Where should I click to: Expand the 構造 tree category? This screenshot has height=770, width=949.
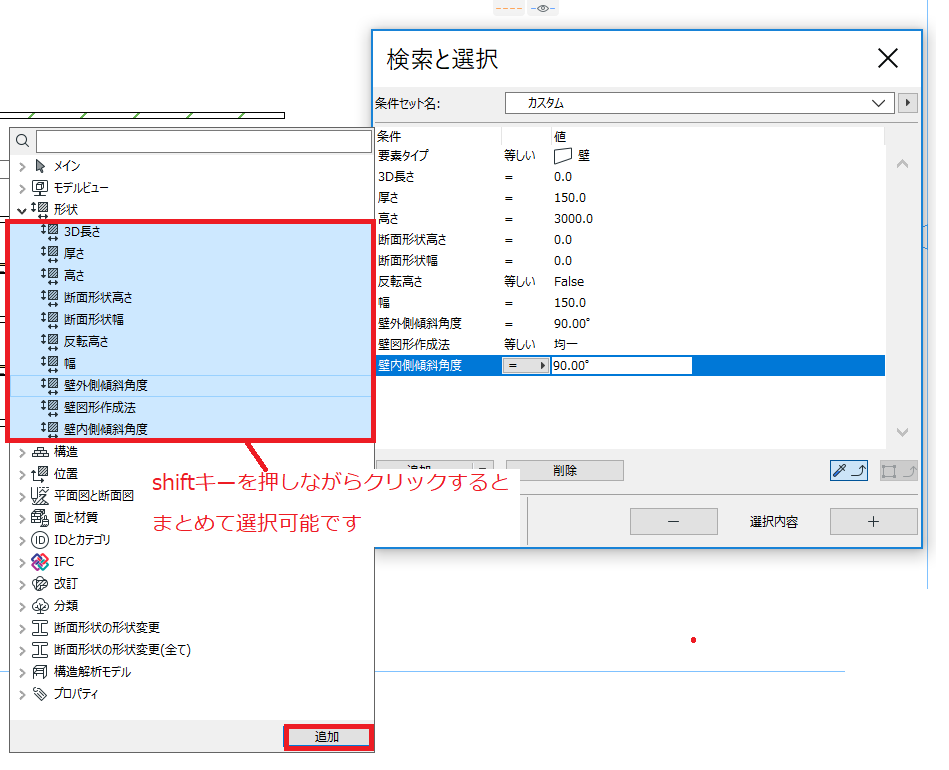[x=22, y=453]
